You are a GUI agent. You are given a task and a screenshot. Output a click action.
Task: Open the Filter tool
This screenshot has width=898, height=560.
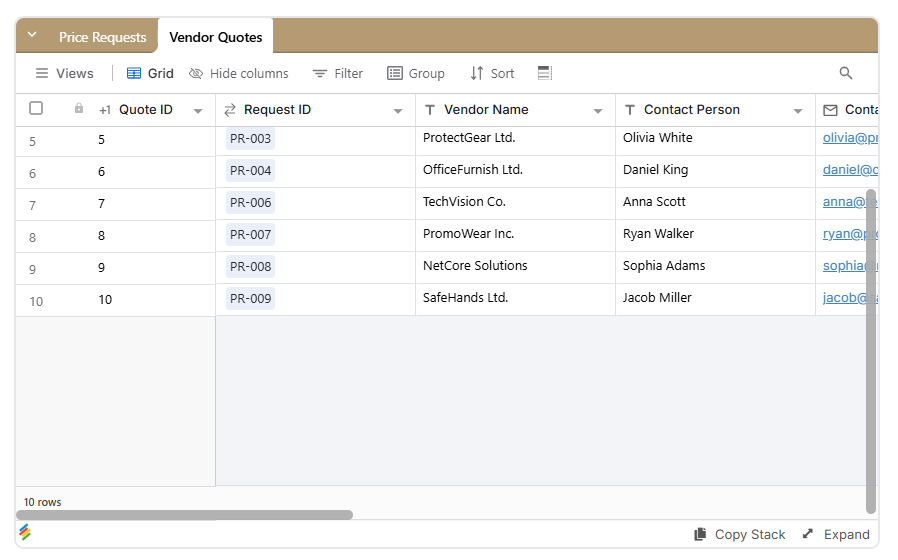coord(337,73)
